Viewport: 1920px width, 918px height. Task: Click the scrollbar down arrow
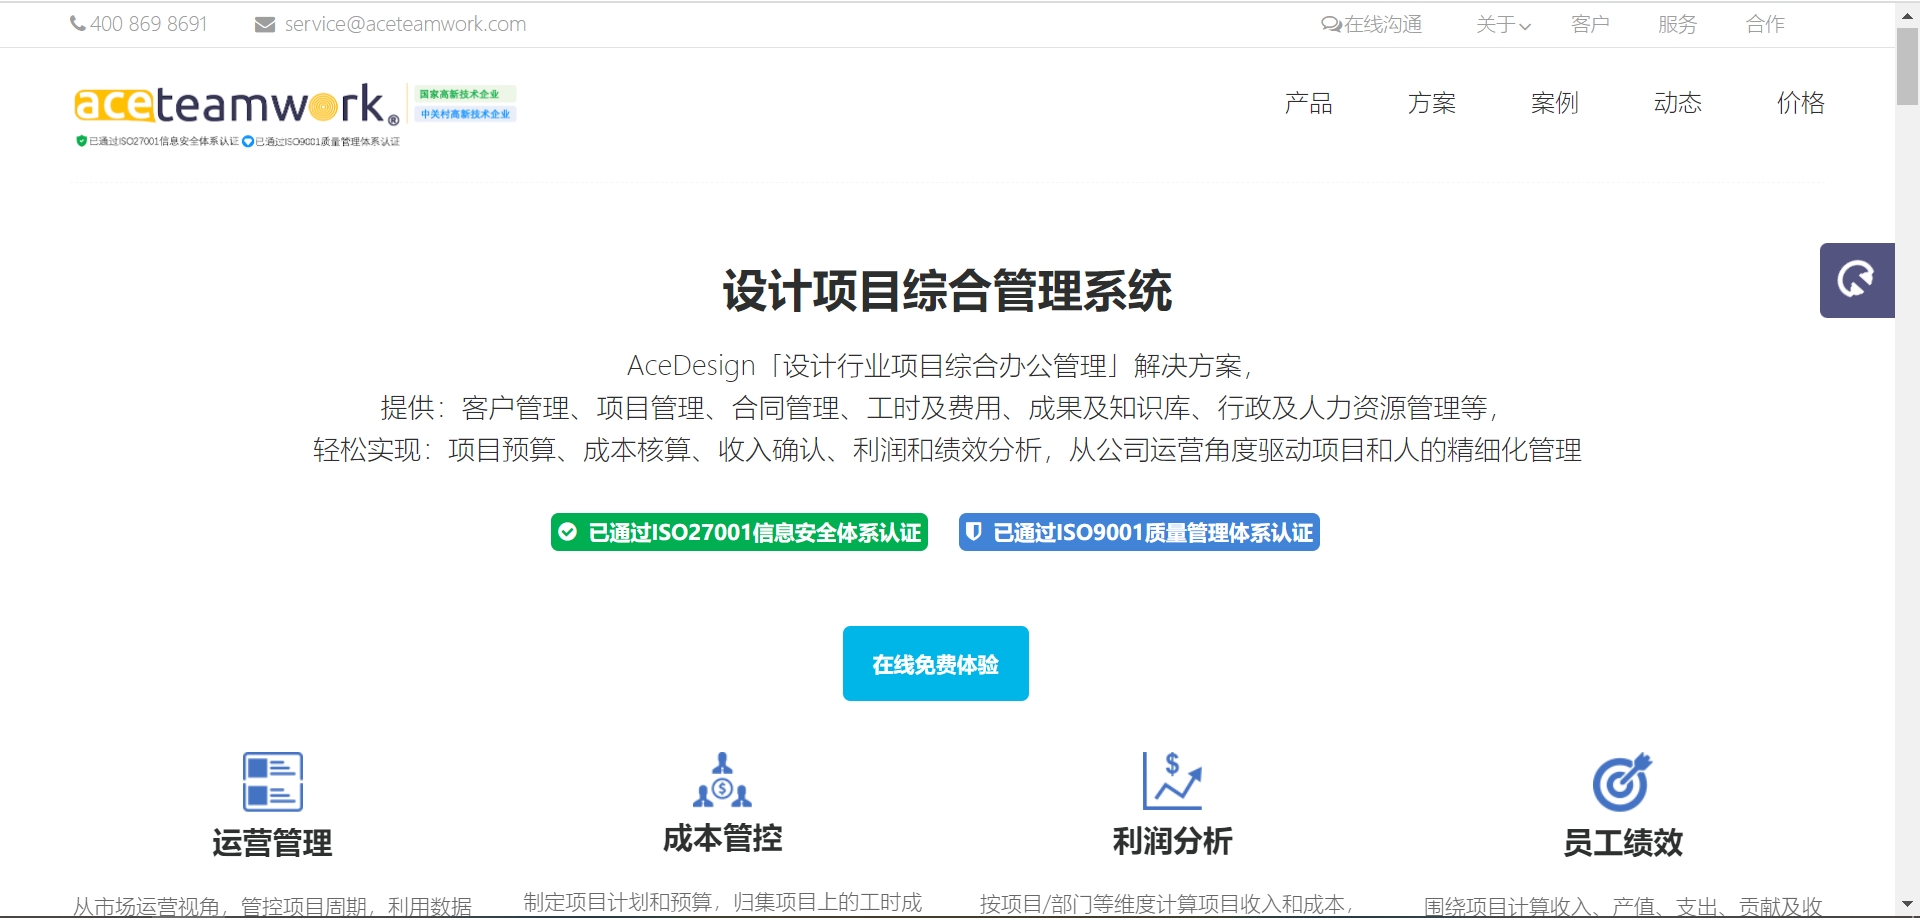click(1908, 905)
